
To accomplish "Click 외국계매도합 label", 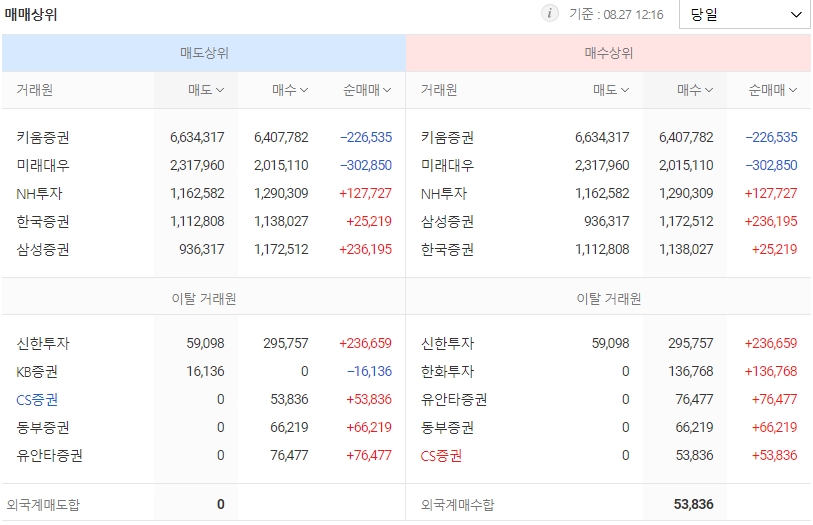I will tap(43, 504).
